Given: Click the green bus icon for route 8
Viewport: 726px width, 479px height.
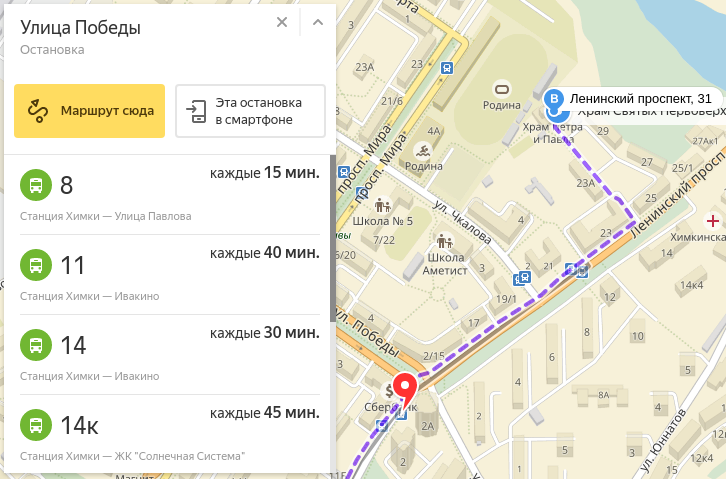Looking at the screenshot, I should click(x=35, y=185).
